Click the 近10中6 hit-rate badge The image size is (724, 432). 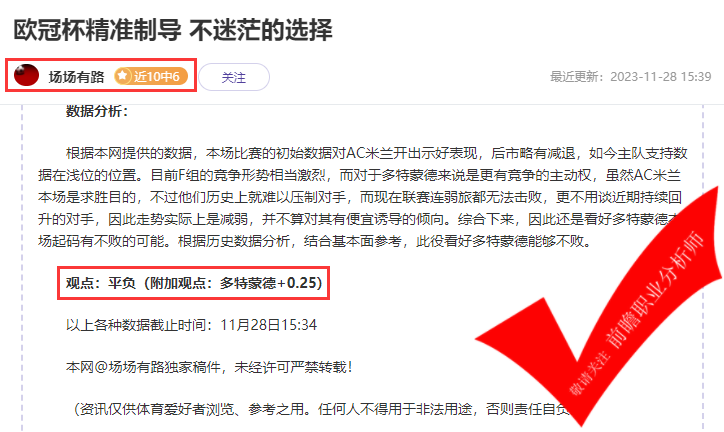151,76
